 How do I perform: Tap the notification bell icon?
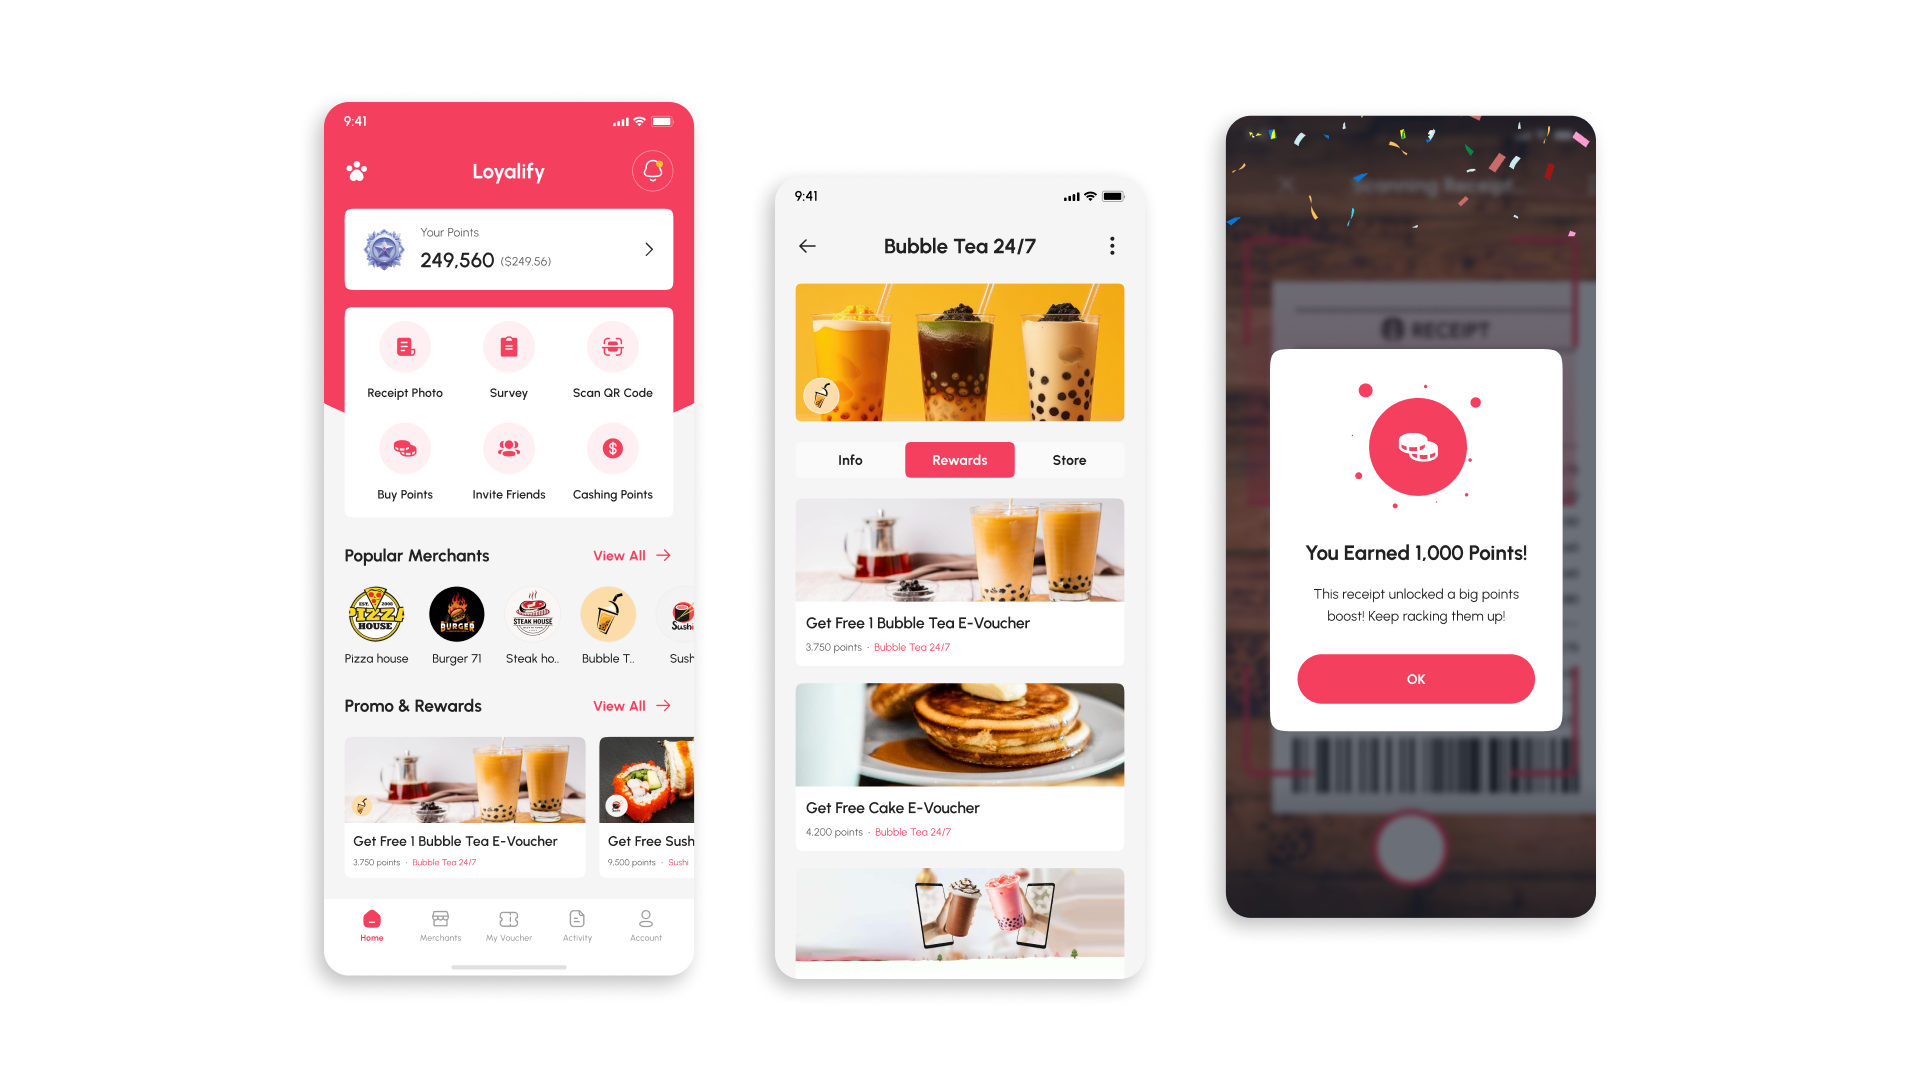pyautogui.click(x=651, y=170)
